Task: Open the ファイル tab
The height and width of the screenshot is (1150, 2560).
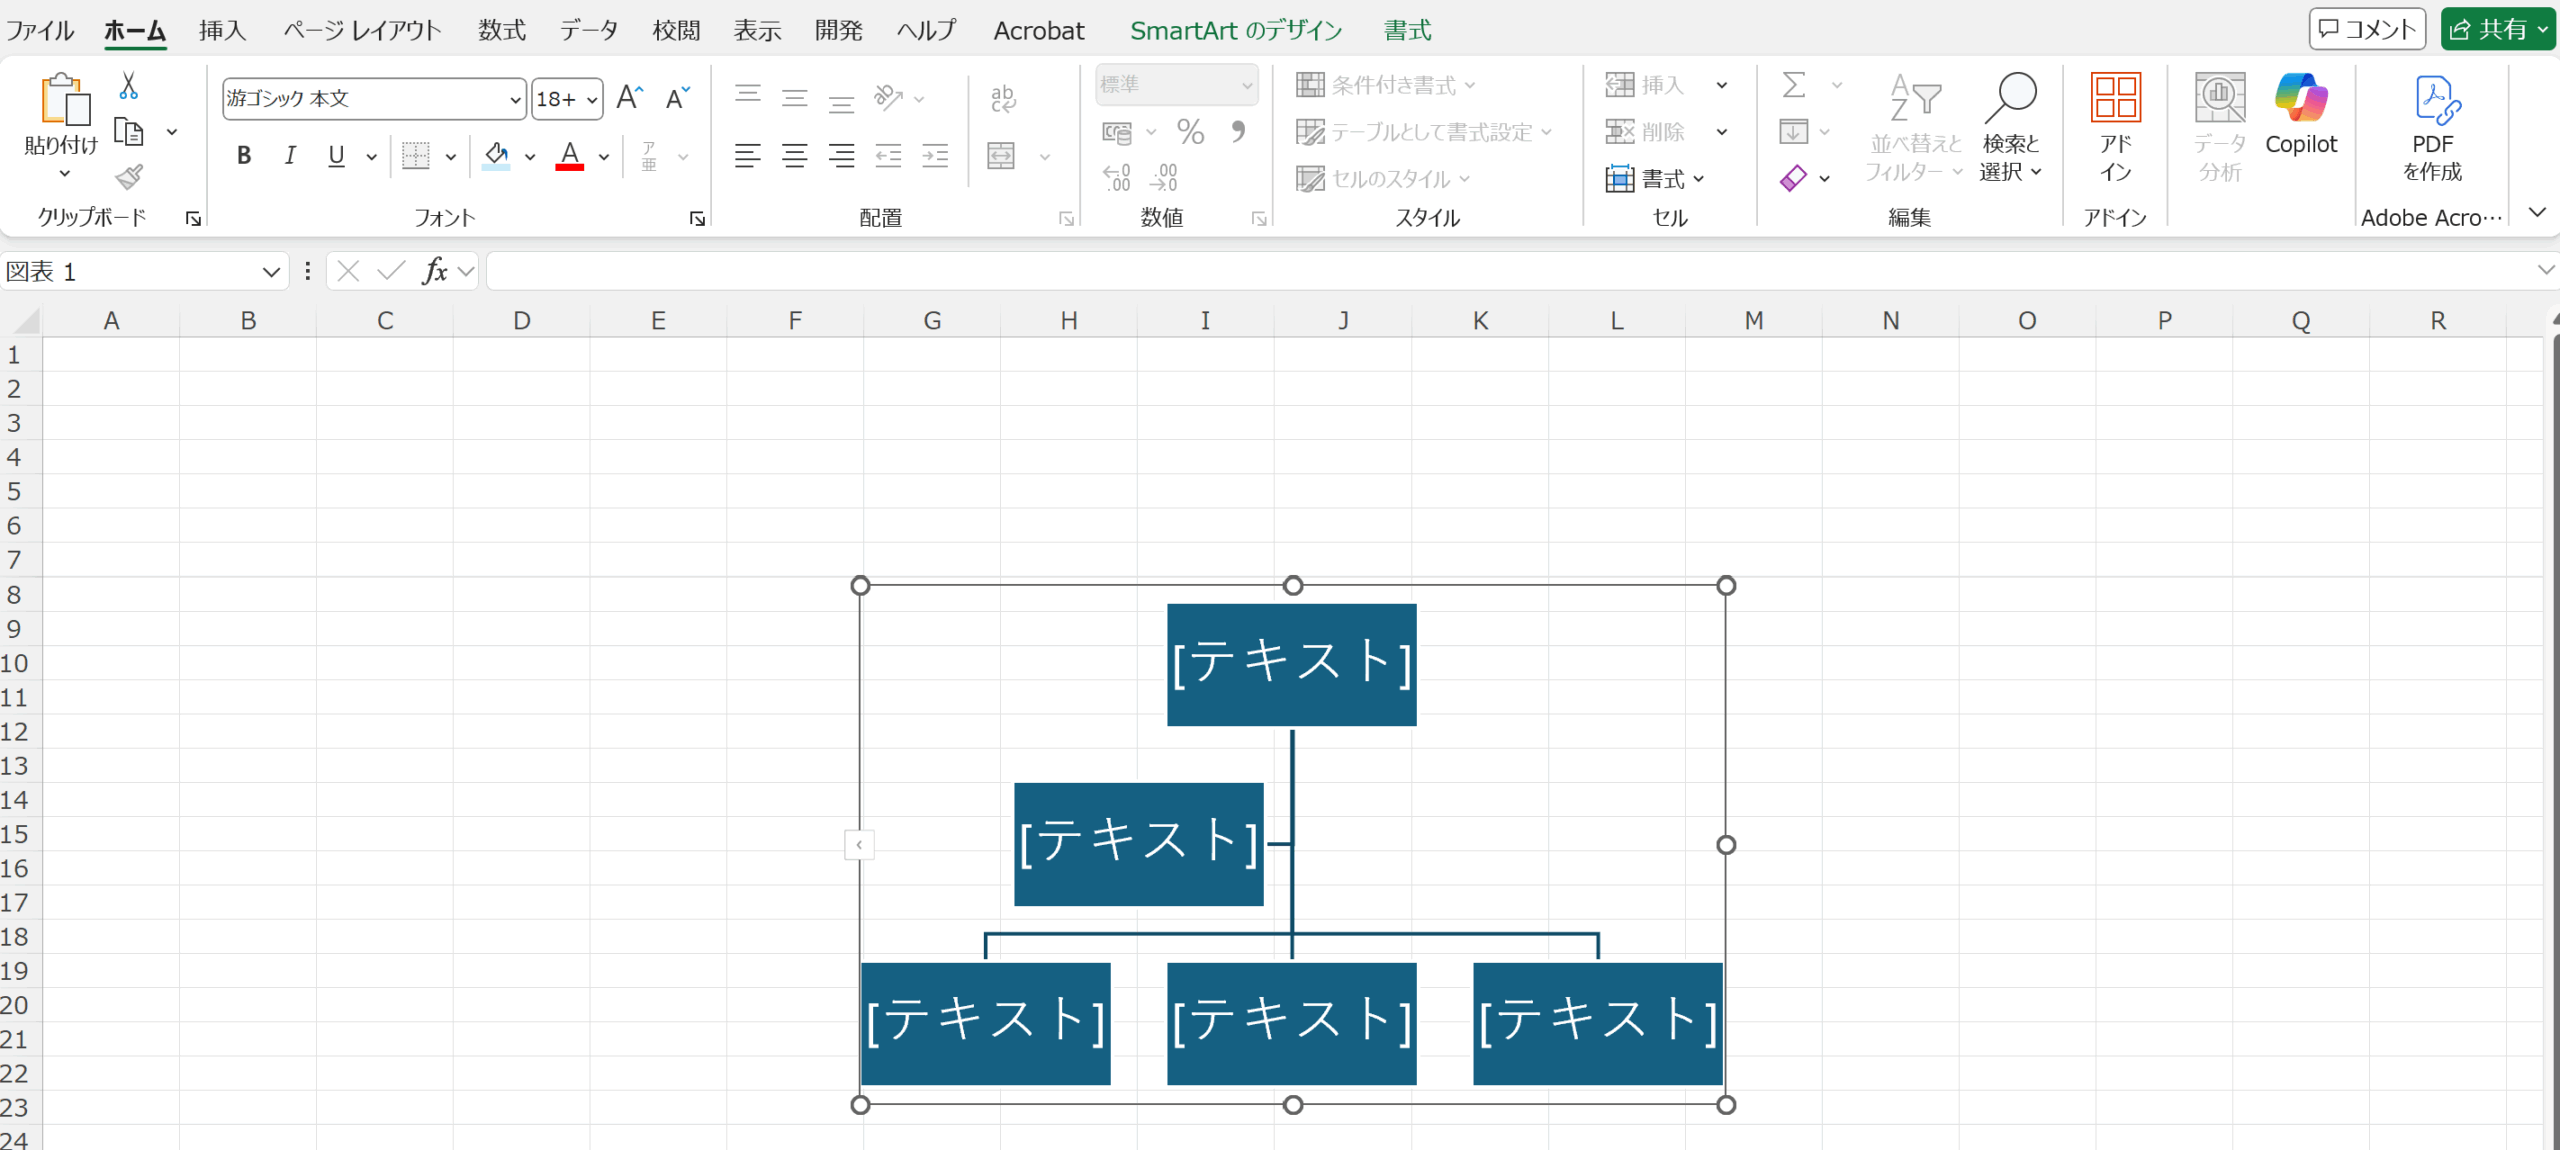Action: 40,30
